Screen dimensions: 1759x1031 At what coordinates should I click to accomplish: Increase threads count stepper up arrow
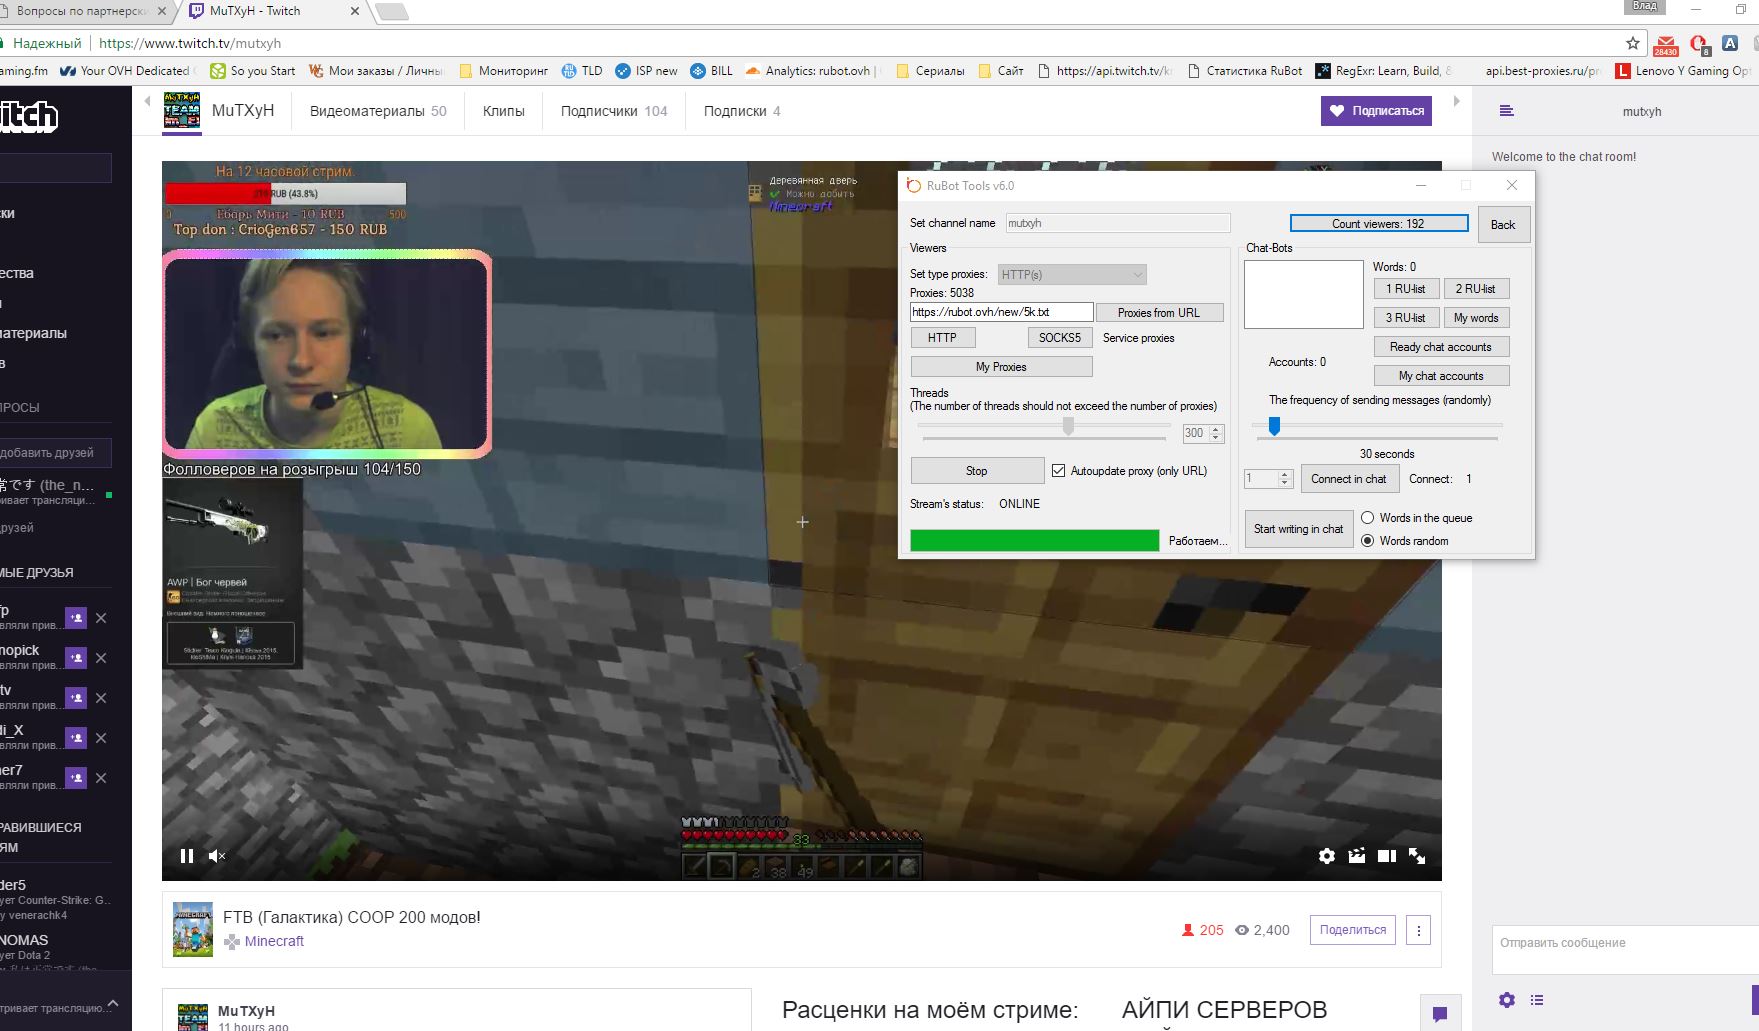[x=1216, y=429]
